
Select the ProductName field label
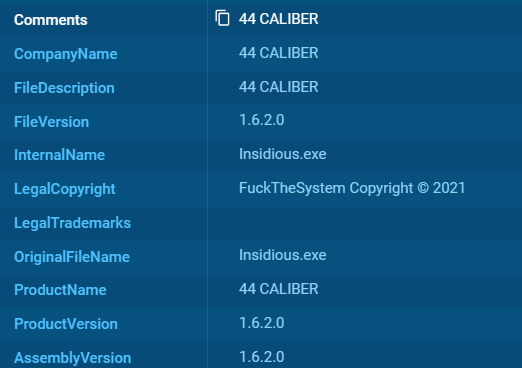coord(60,290)
